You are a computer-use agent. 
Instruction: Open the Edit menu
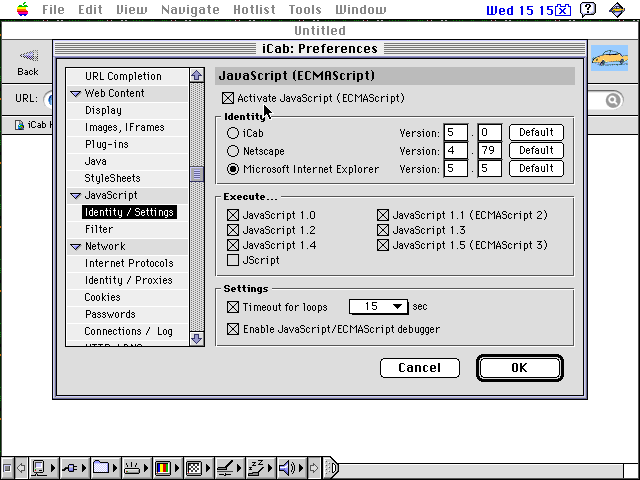(90, 9)
